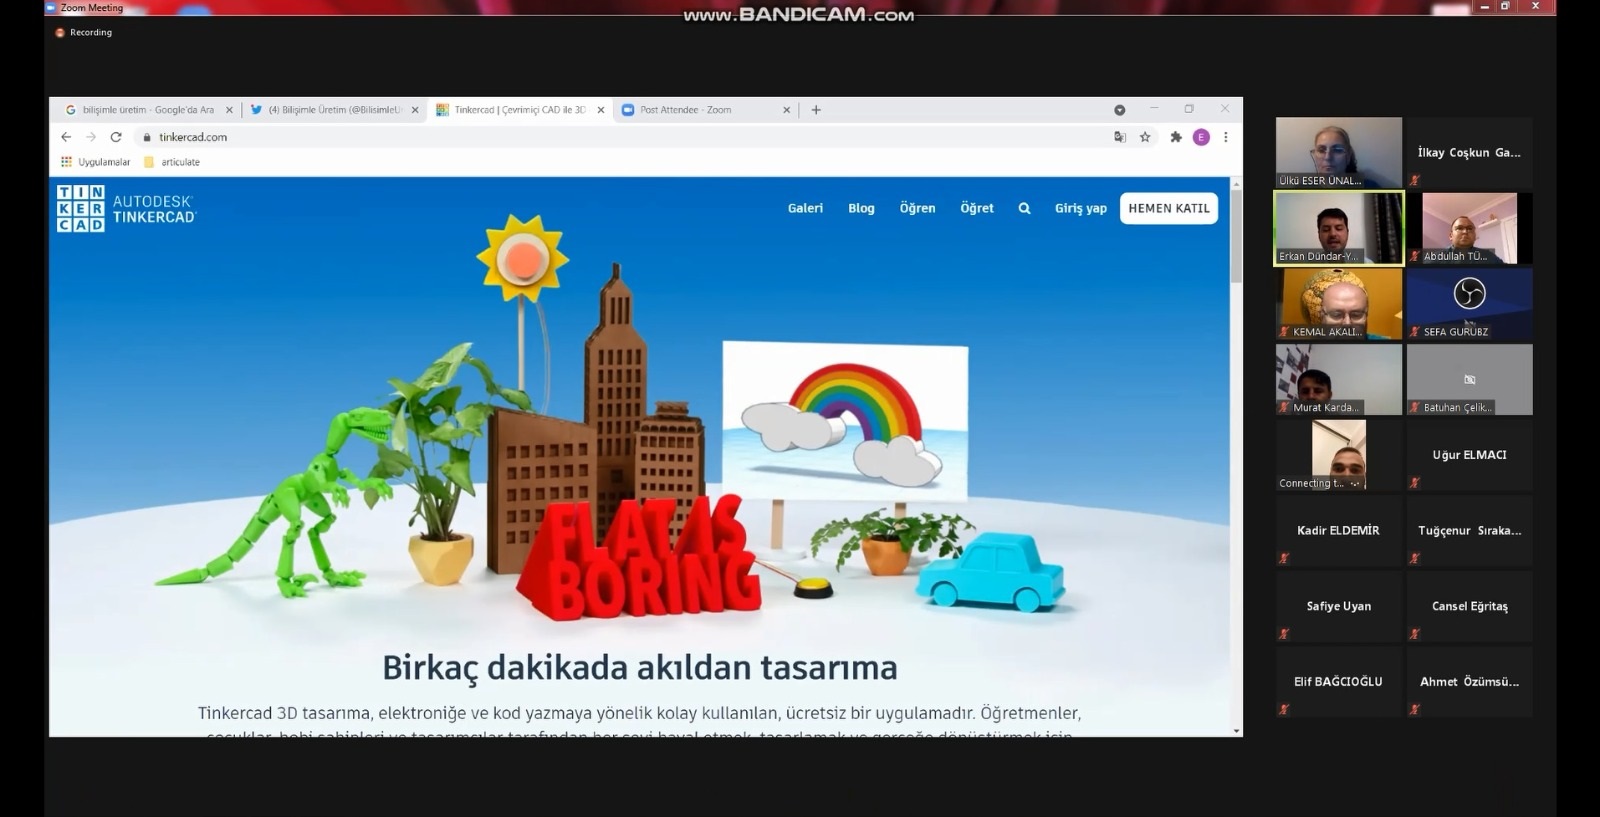The width and height of the screenshot is (1600, 817).
Task: Open the Chrome profile avatar E
Action: click(1201, 137)
